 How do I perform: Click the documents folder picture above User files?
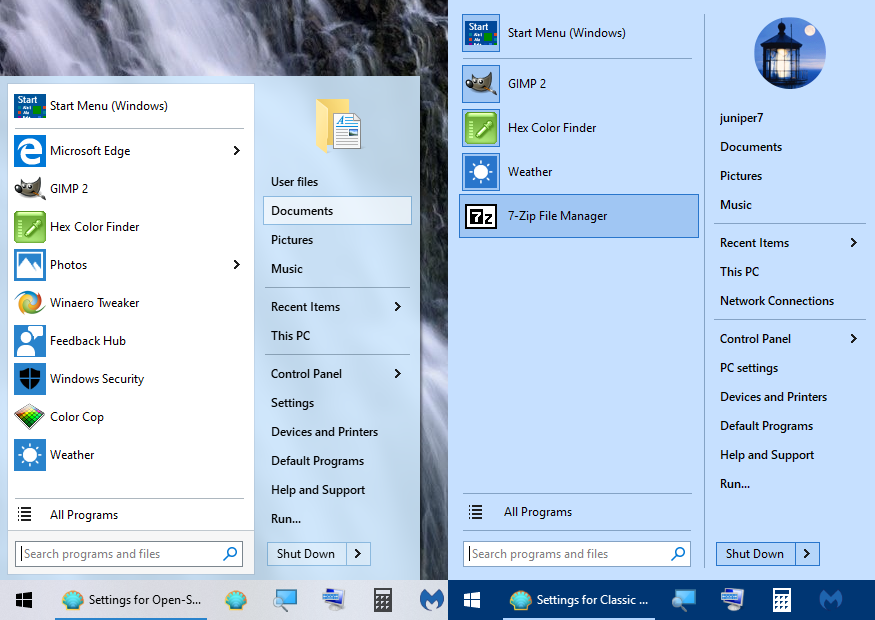[338, 125]
